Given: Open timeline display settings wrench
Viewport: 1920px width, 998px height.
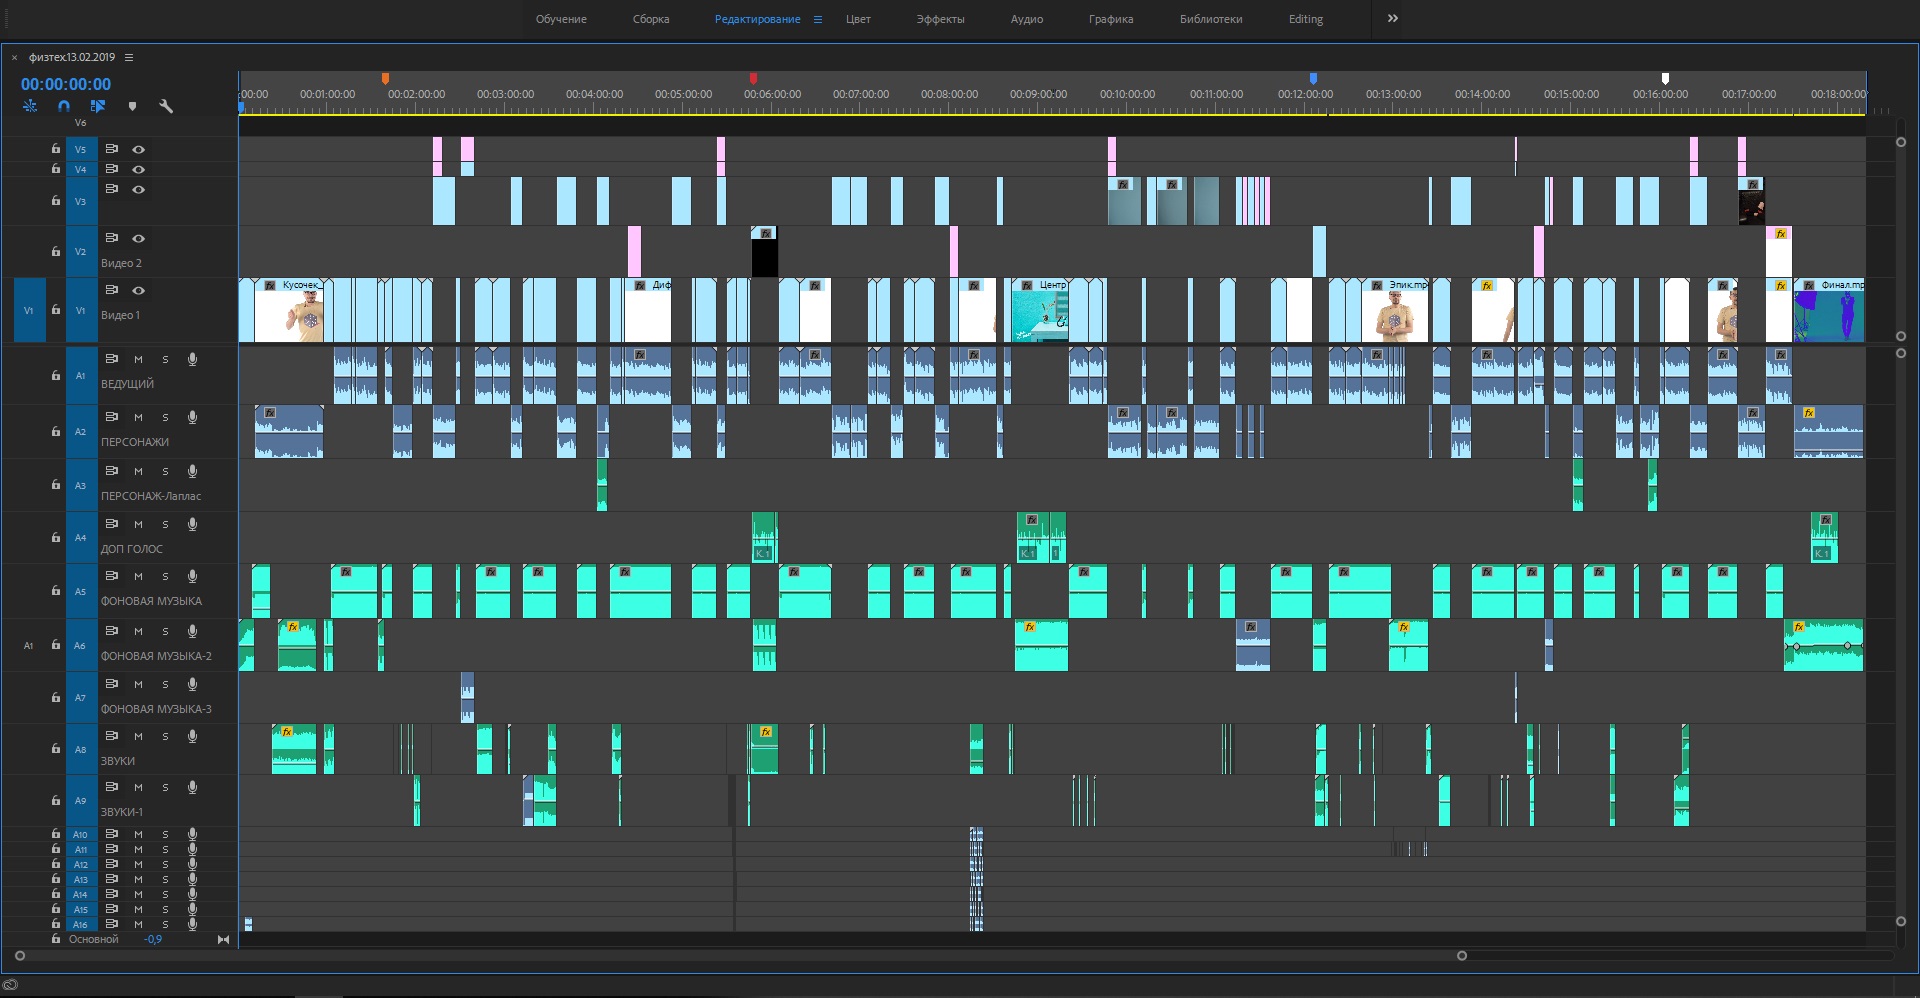Looking at the screenshot, I should click(x=166, y=106).
